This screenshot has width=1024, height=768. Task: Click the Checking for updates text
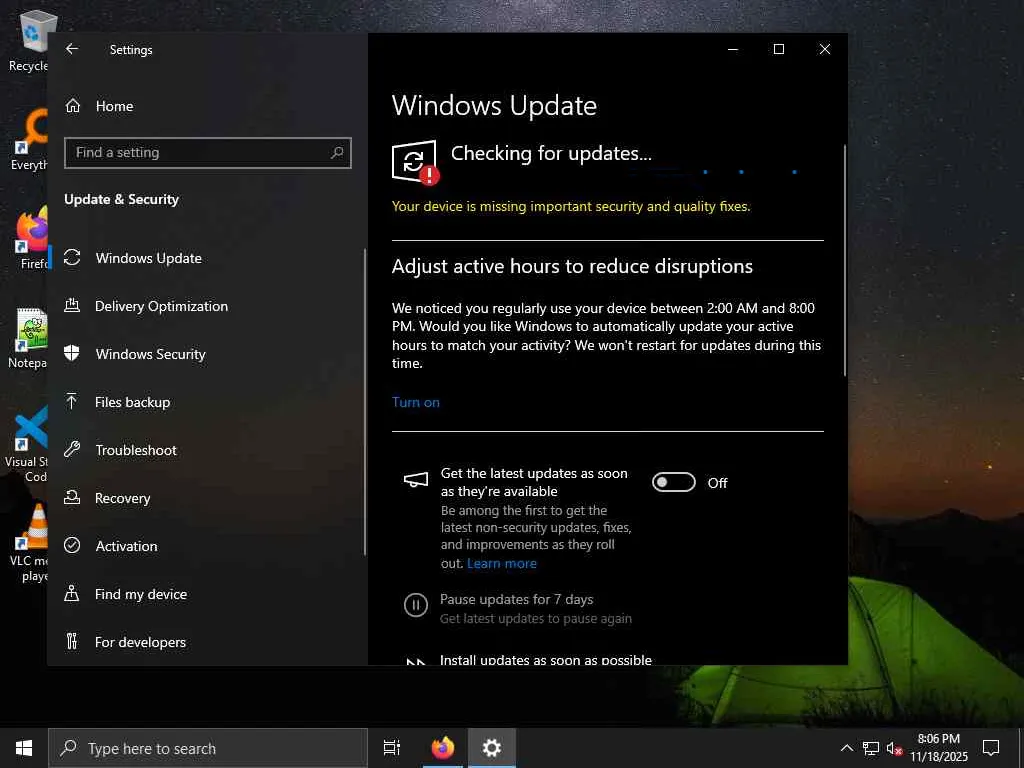[x=551, y=153]
